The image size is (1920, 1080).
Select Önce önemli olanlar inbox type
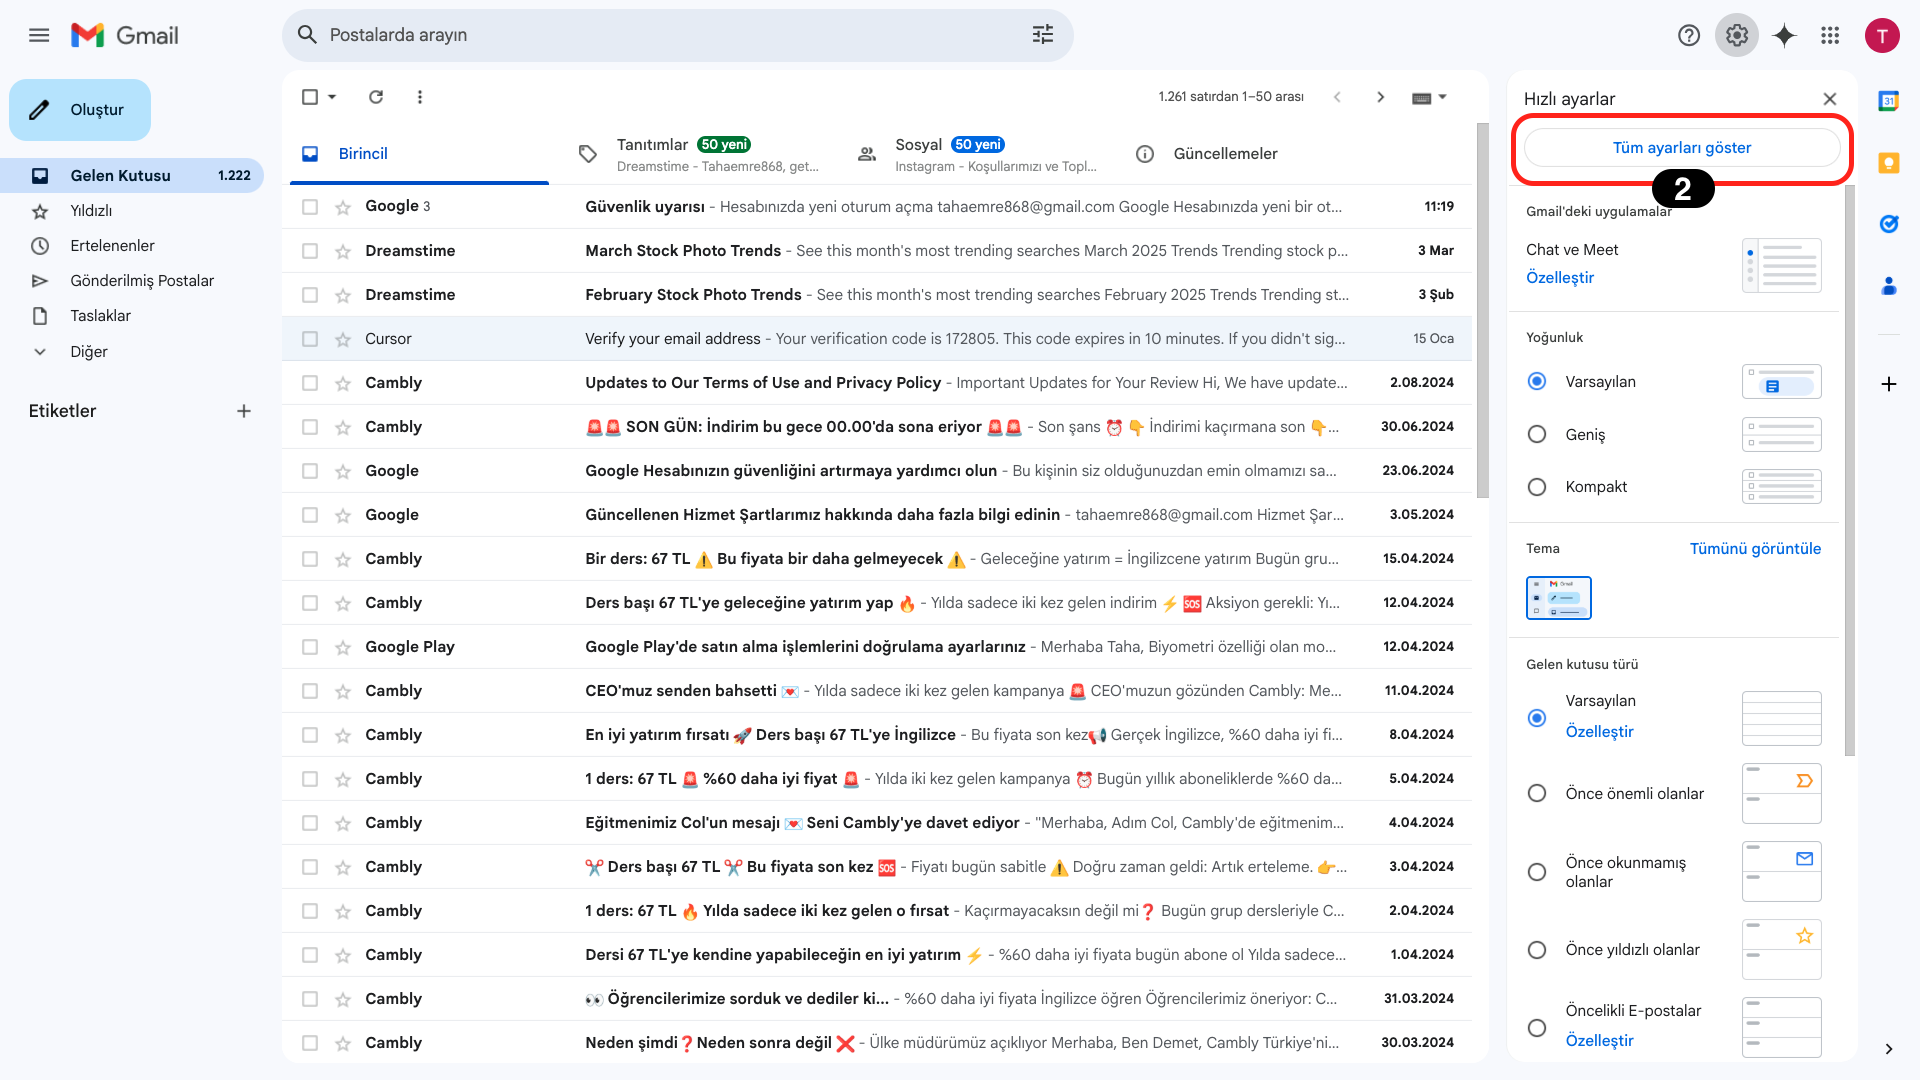[1537, 793]
